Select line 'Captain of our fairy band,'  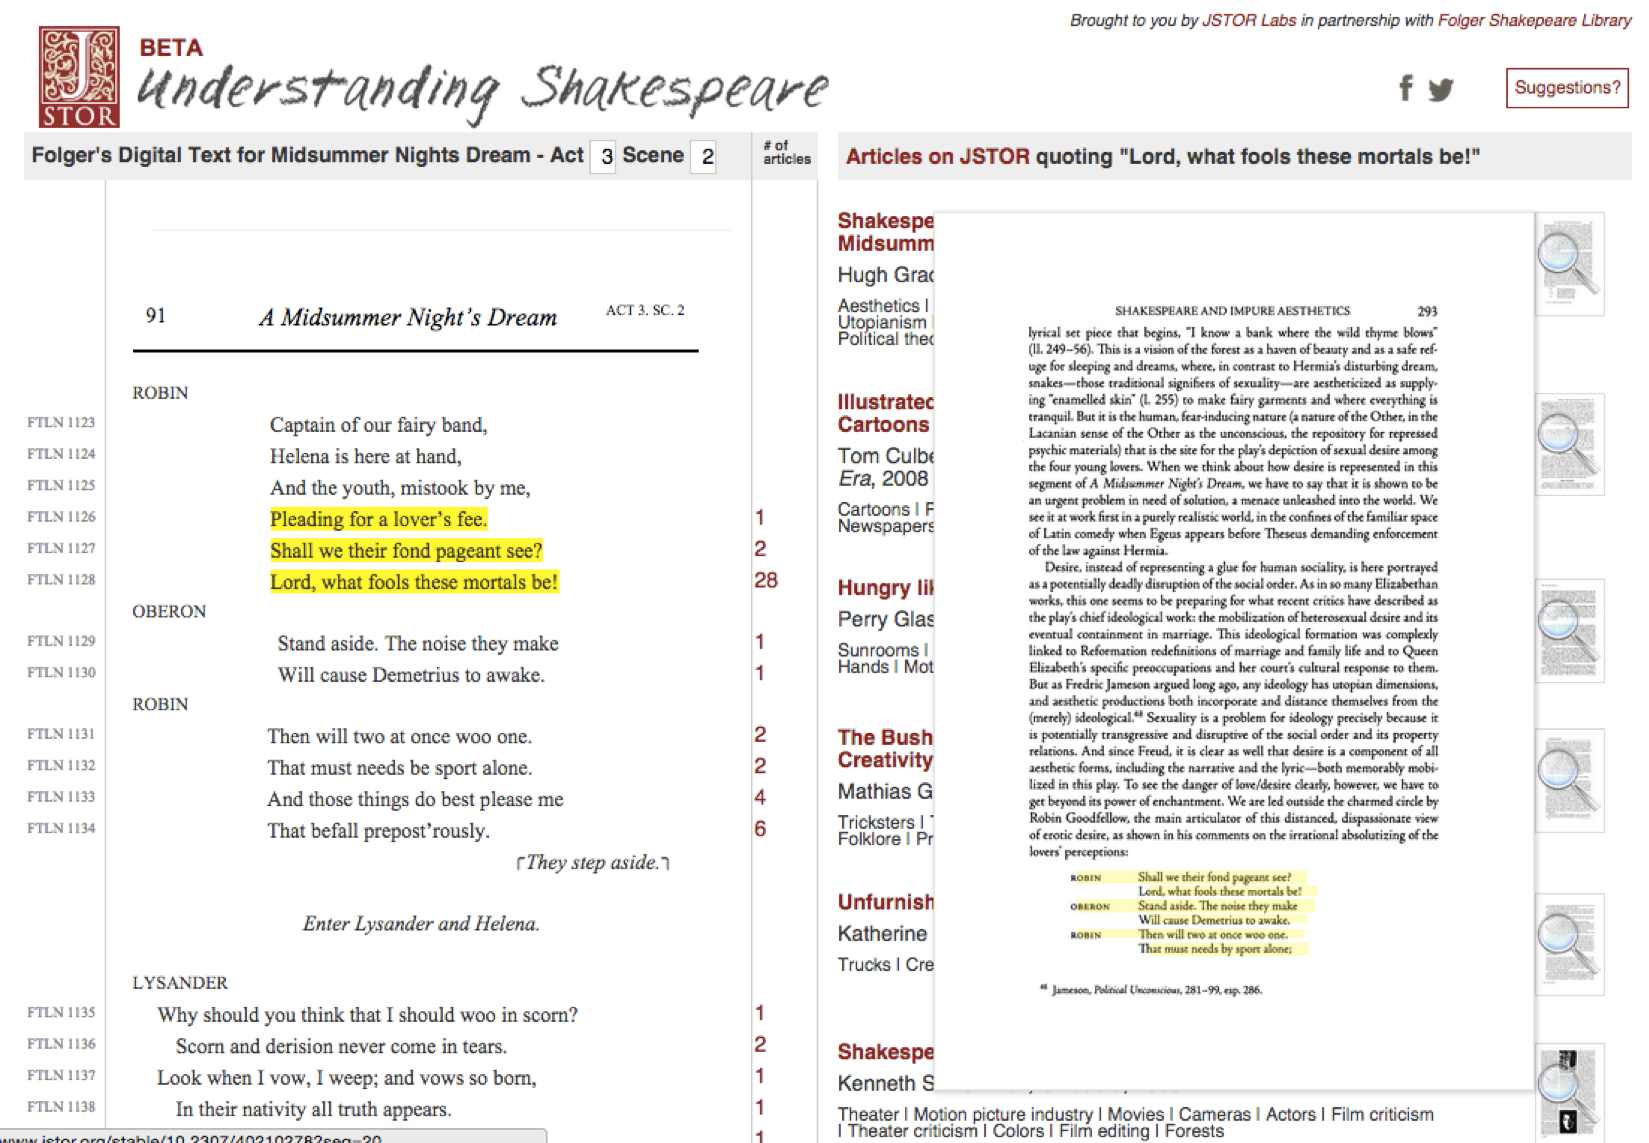click(378, 425)
